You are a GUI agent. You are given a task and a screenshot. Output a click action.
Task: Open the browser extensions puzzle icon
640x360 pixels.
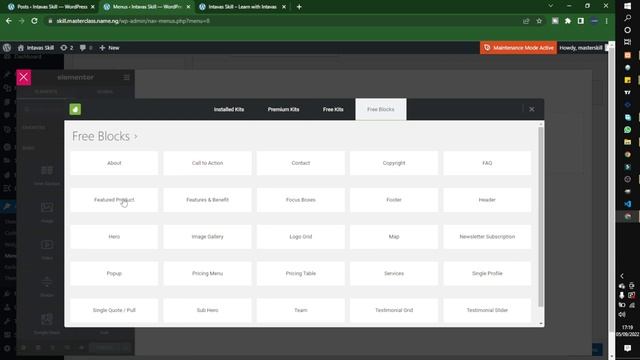(568, 21)
